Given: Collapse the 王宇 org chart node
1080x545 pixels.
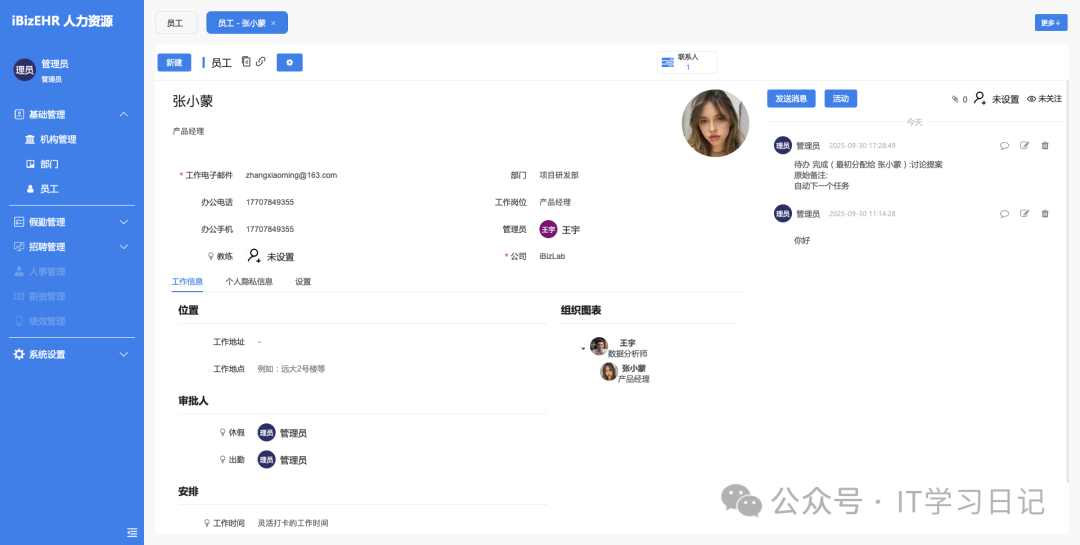Looking at the screenshot, I should (x=583, y=349).
